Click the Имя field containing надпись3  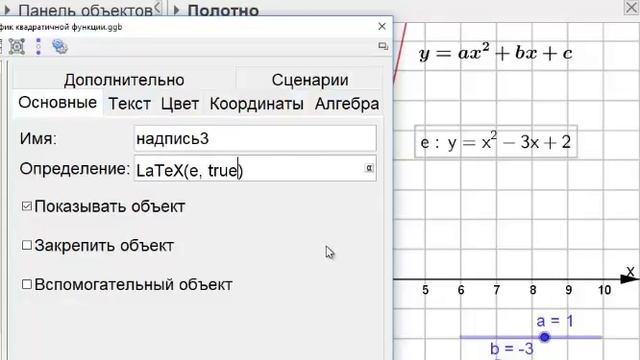pos(255,139)
